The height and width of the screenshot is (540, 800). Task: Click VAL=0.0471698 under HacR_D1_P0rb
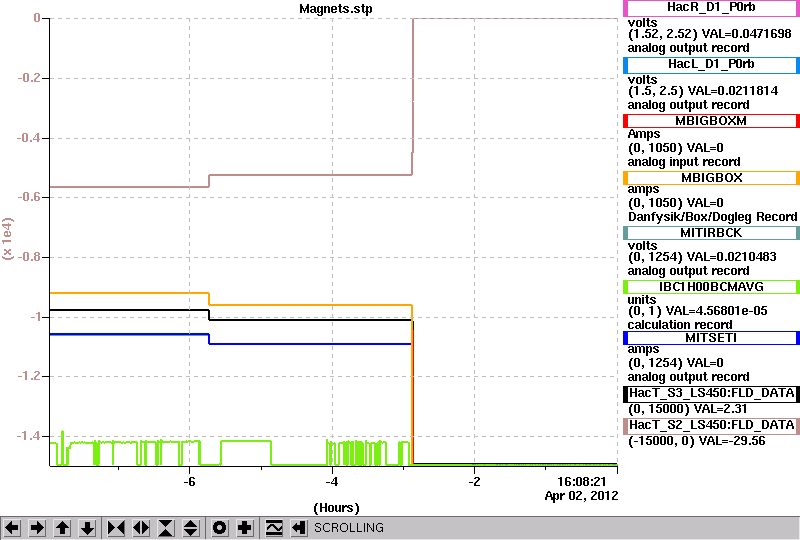(746, 34)
